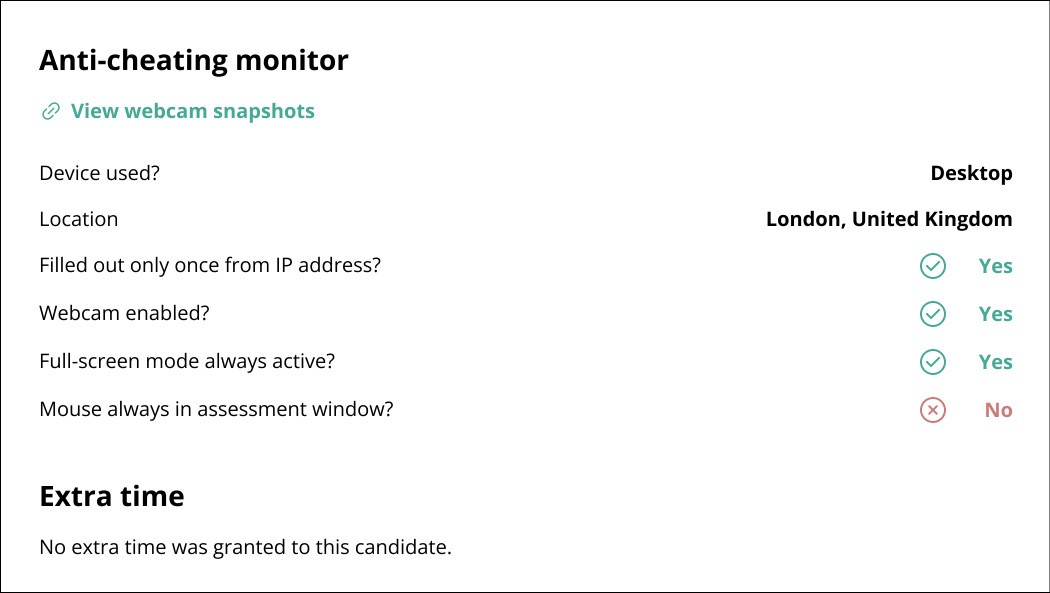The image size is (1050, 593).
Task: Select the Yes text for Full-screen mode
Action: pyautogui.click(x=995, y=362)
